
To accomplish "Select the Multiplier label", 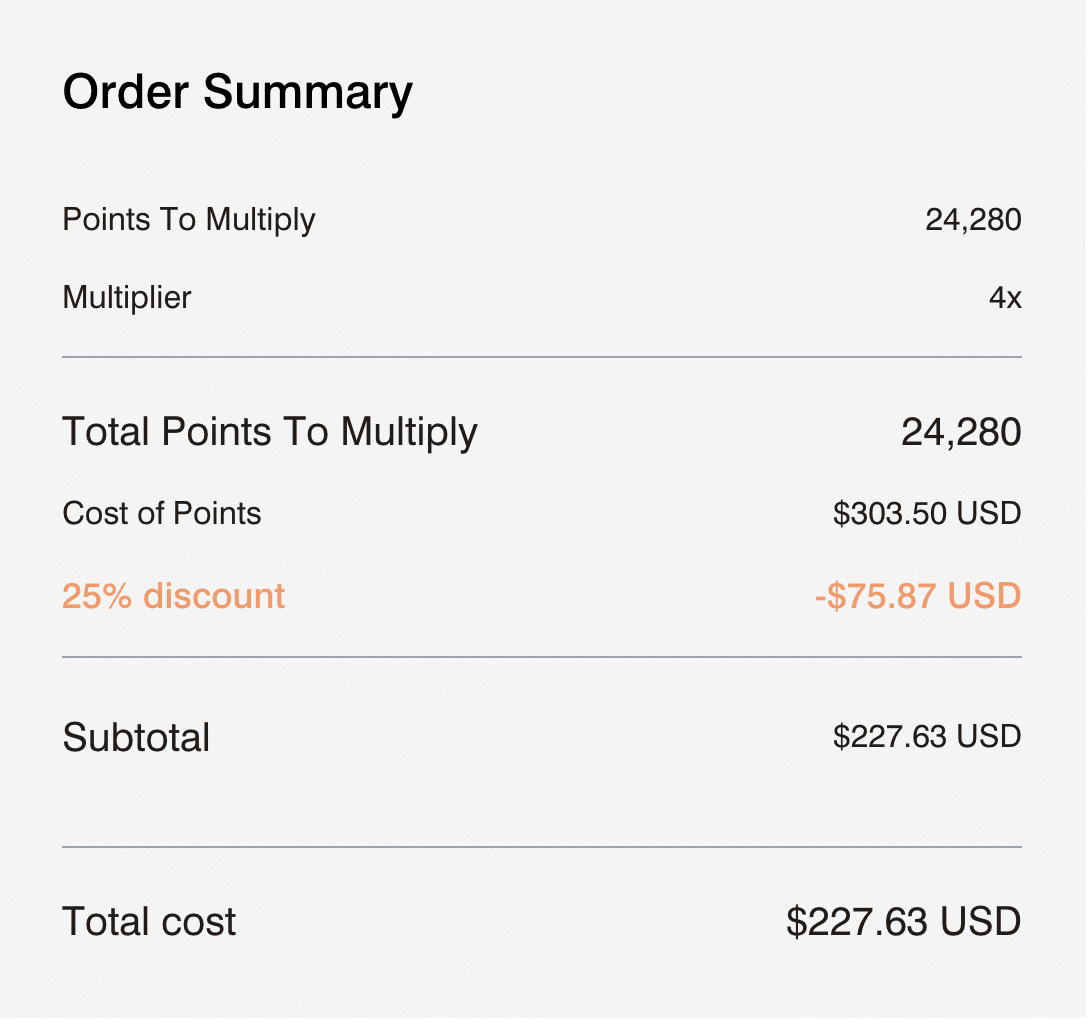I will [x=126, y=298].
